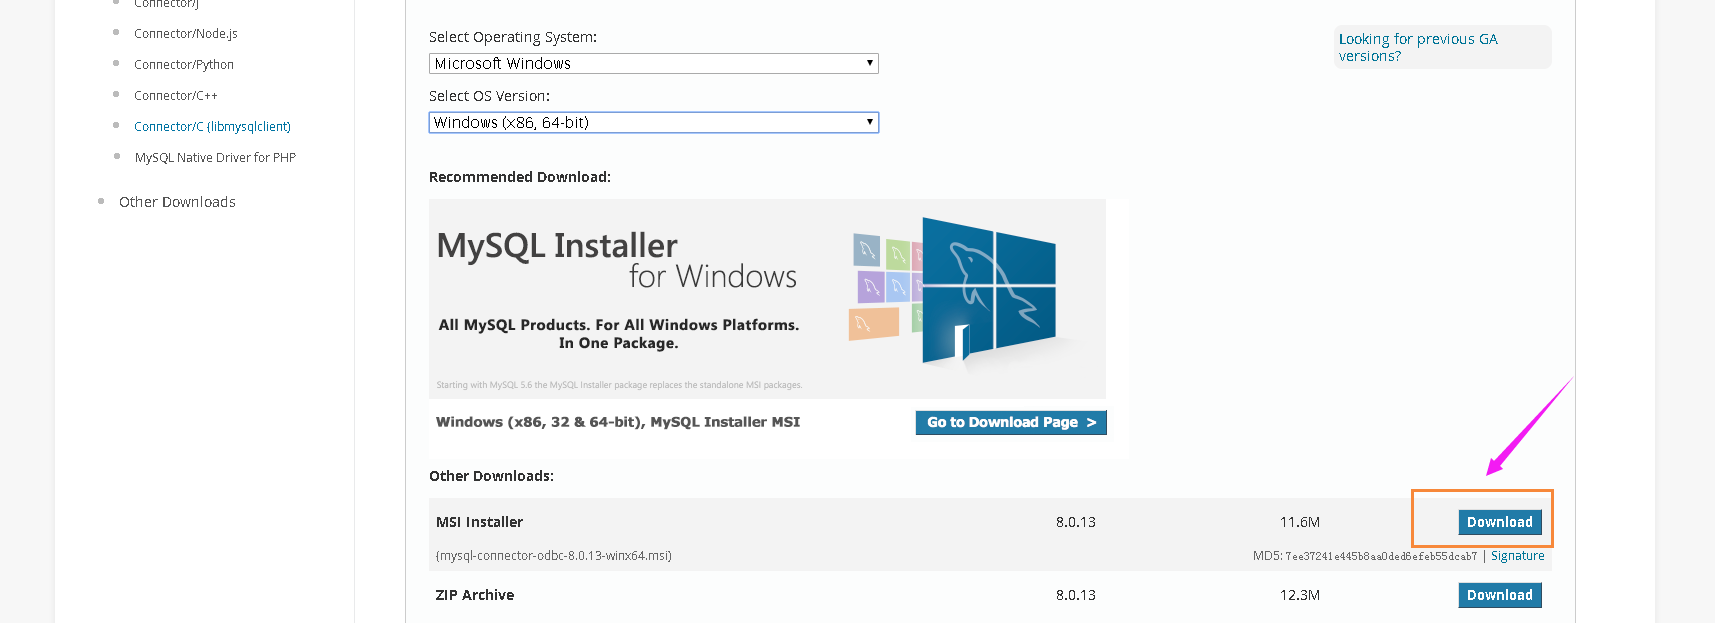The width and height of the screenshot is (1715, 623).
Task: Open Connector/C (libmysqlclient) sidebar link
Action: pyautogui.click(x=212, y=127)
